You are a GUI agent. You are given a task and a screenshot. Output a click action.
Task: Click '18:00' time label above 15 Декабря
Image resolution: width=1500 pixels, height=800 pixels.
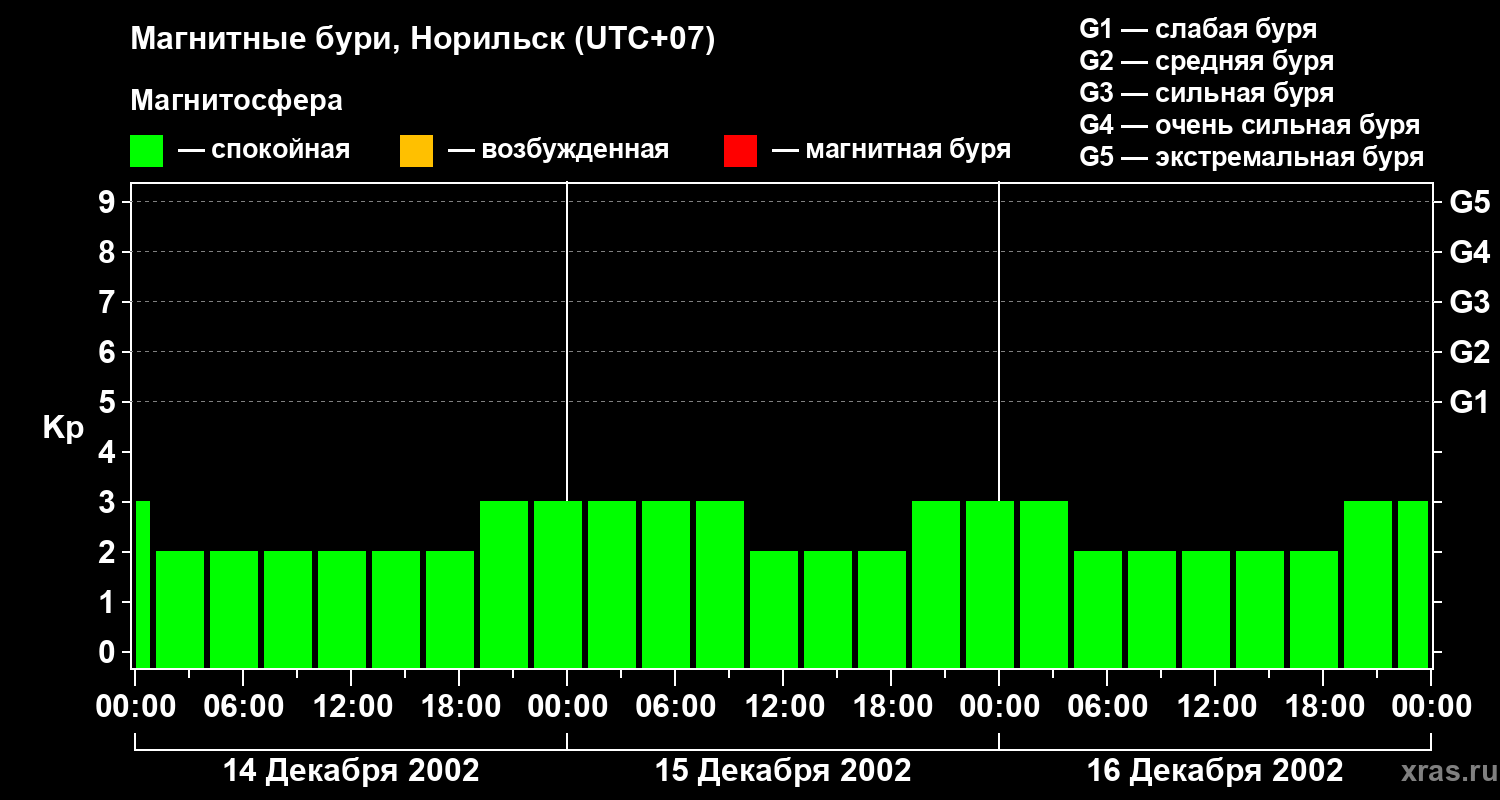(891, 707)
